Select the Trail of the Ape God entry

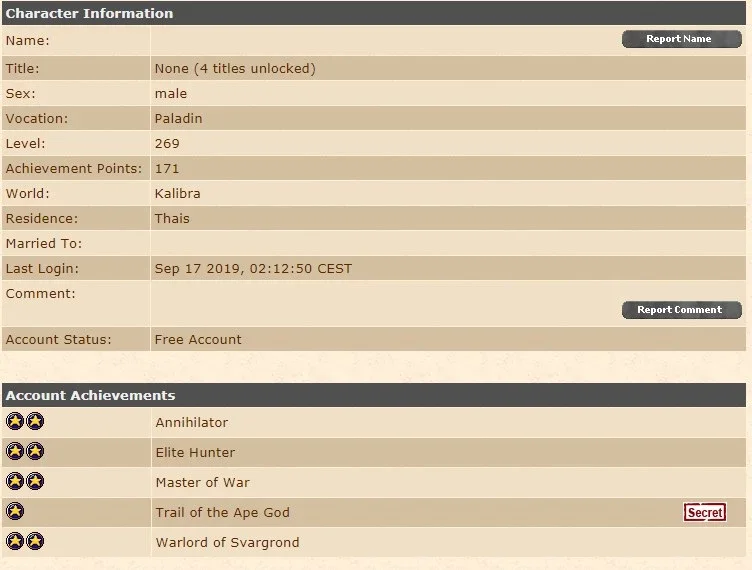pyautogui.click(x=223, y=512)
